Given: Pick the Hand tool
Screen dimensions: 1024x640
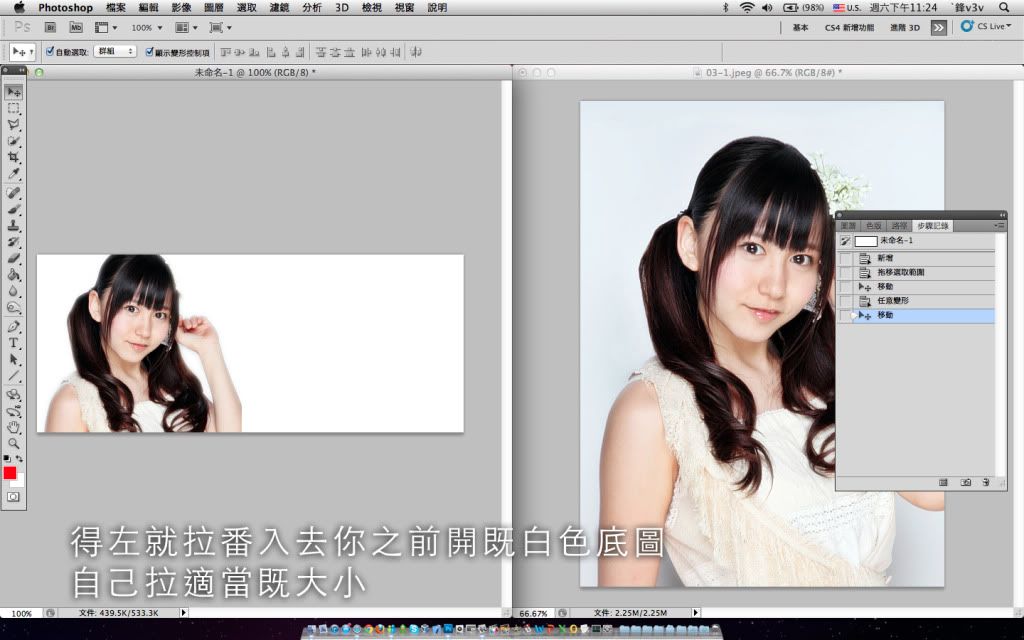Looking at the screenshot, I should (14, 427).
